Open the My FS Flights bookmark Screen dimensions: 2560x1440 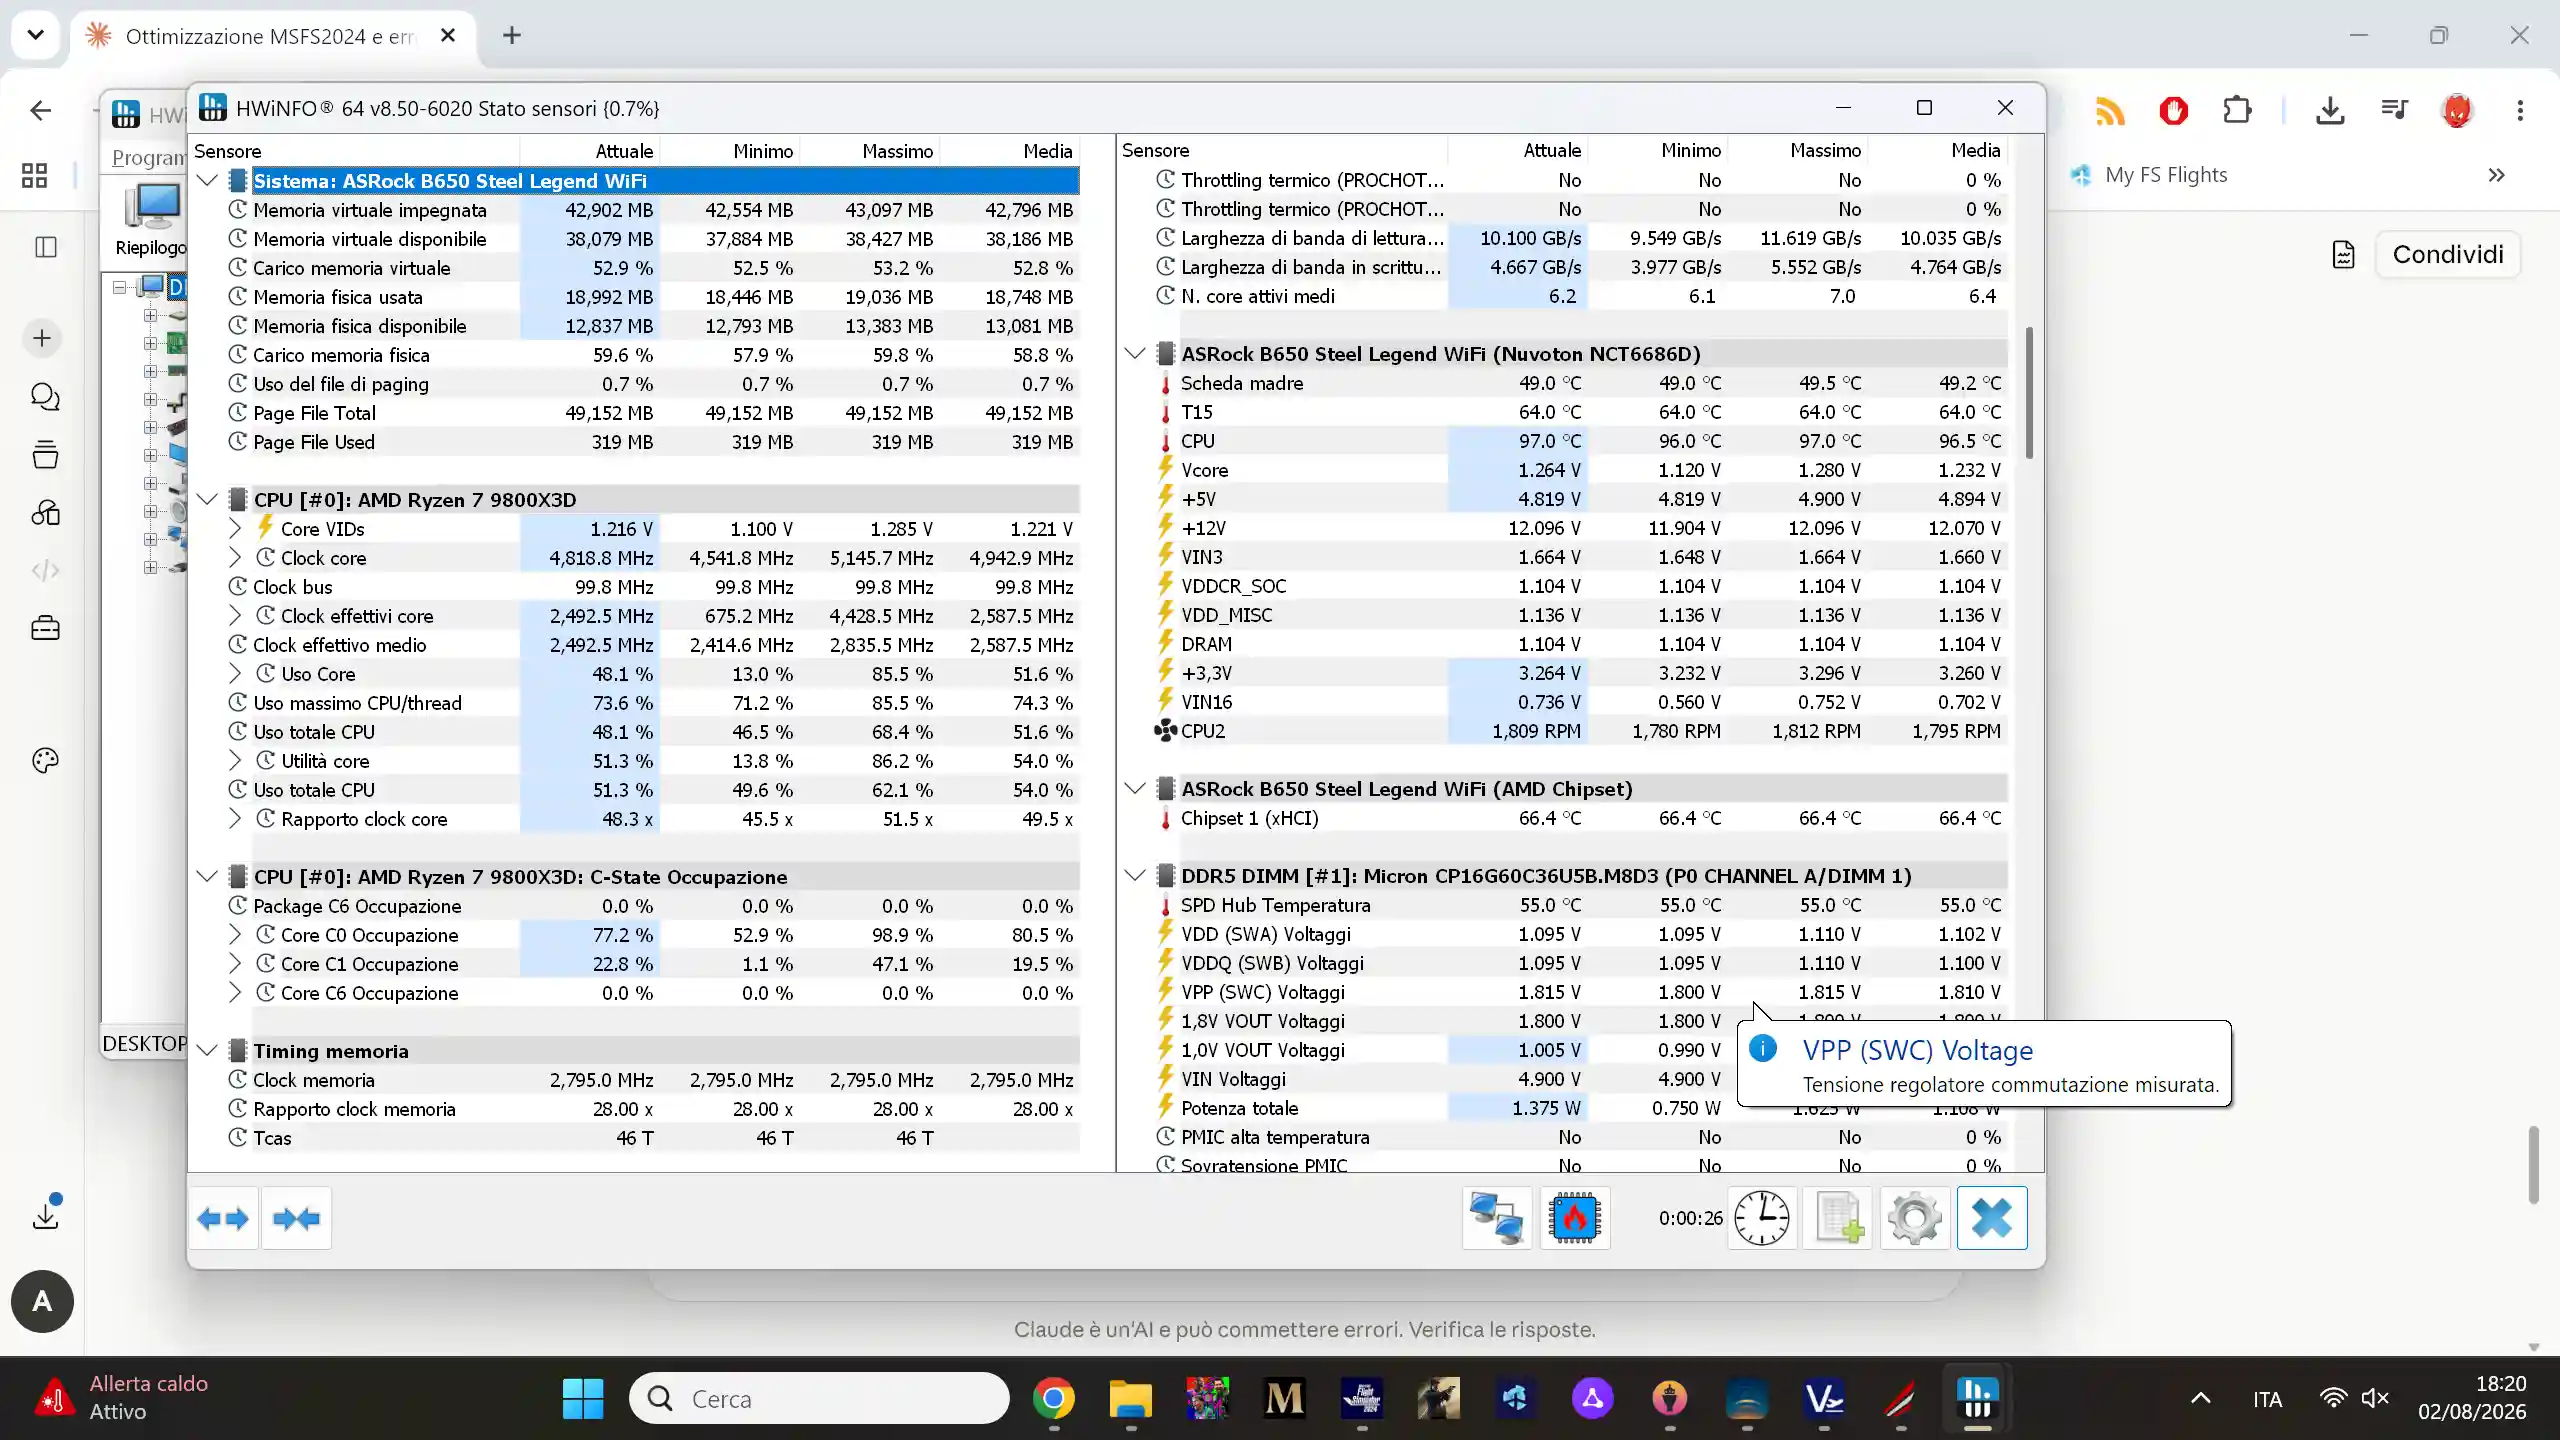click(x=2149, y=175)
